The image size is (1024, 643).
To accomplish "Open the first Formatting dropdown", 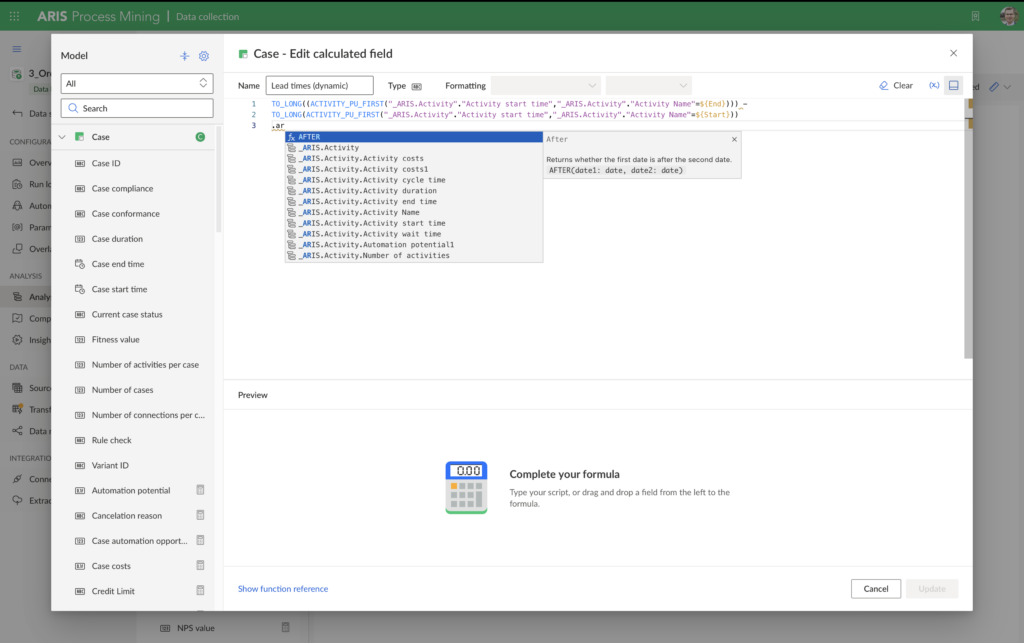I will [x=545, y=85].
